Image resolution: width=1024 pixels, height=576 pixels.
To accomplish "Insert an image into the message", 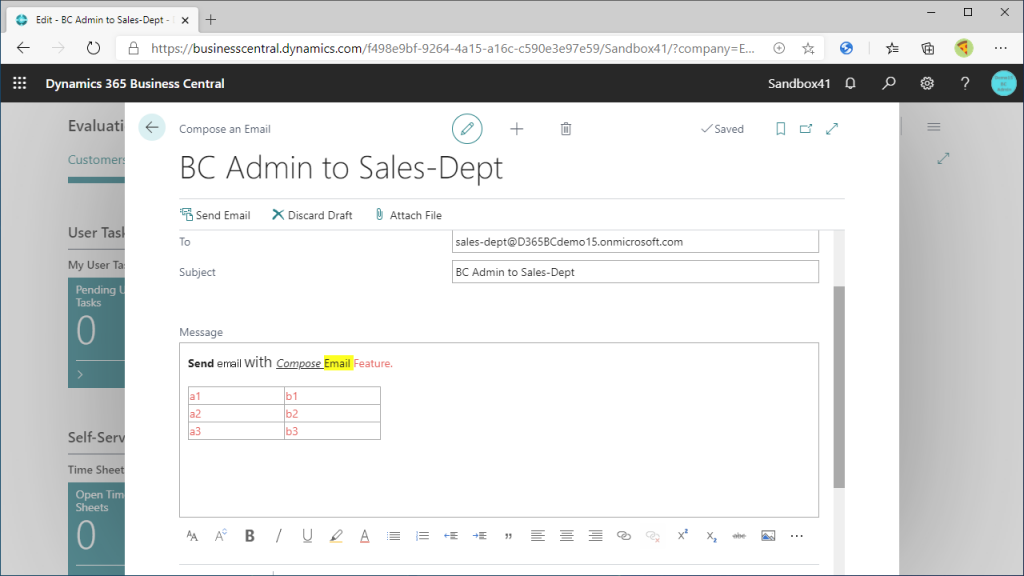I will 768,536.
